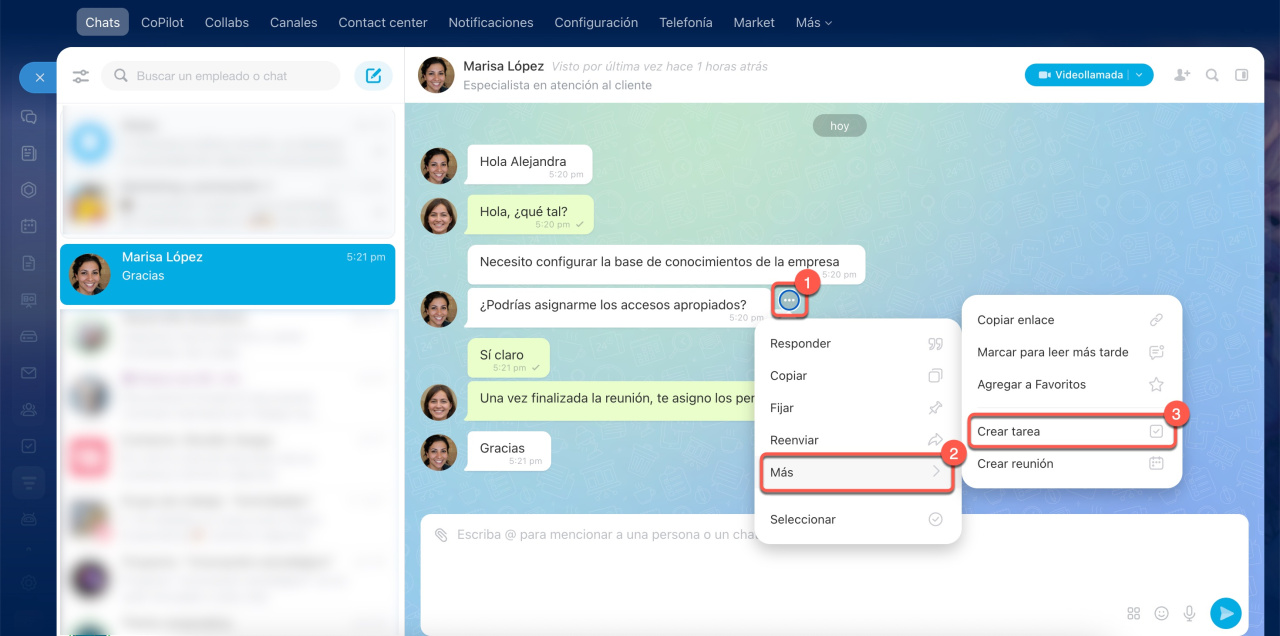Viewport: 1280px width, 636px height.
Task: Click the attach file paperclip icon
Action: (441, 535)
